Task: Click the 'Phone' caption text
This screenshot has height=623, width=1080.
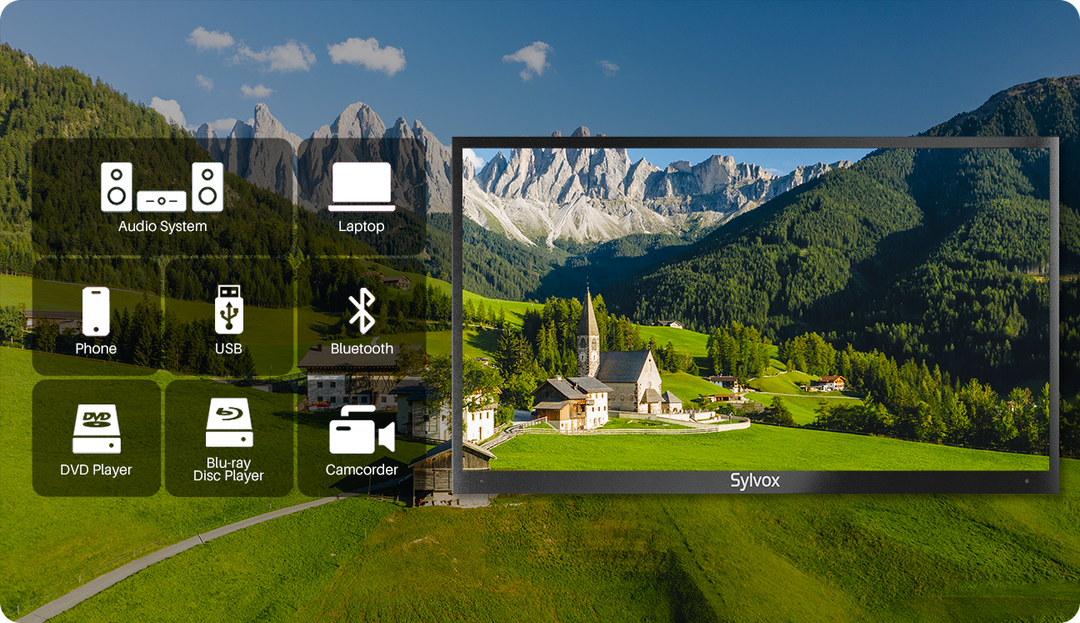Action: click(x=96, y=349)
